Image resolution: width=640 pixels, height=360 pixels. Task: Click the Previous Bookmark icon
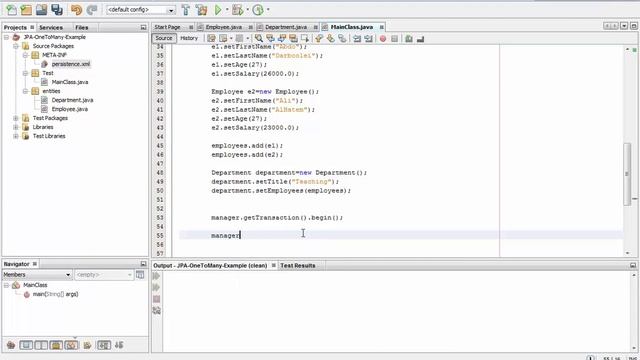tap(319, 38)
